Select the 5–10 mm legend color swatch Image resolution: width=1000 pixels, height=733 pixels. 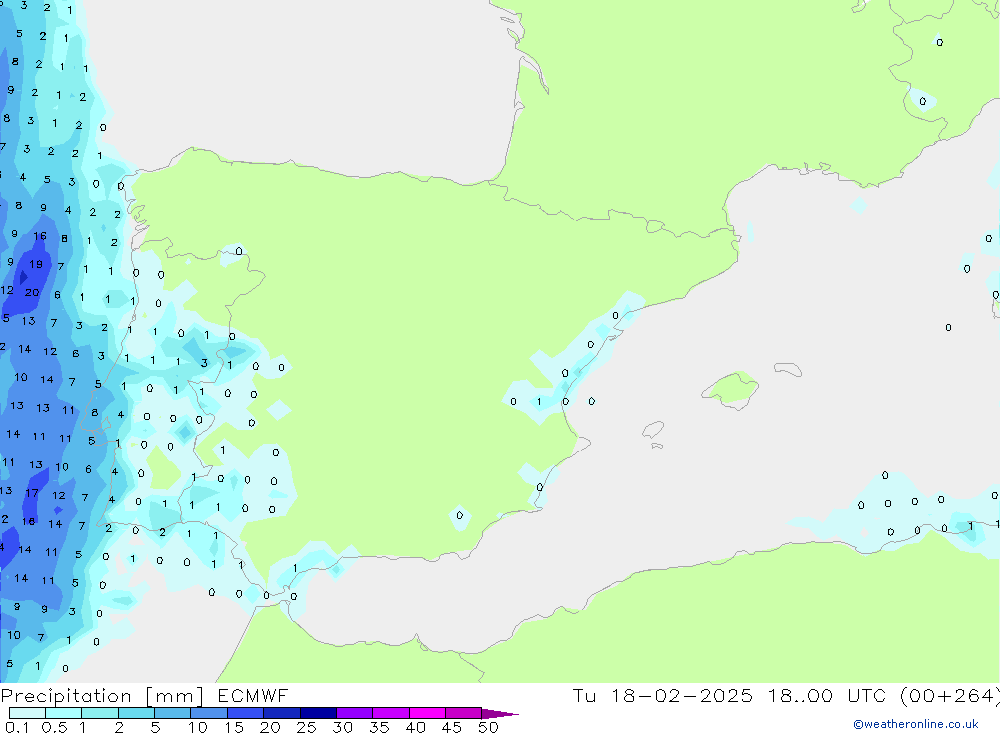tap(172, 713)
